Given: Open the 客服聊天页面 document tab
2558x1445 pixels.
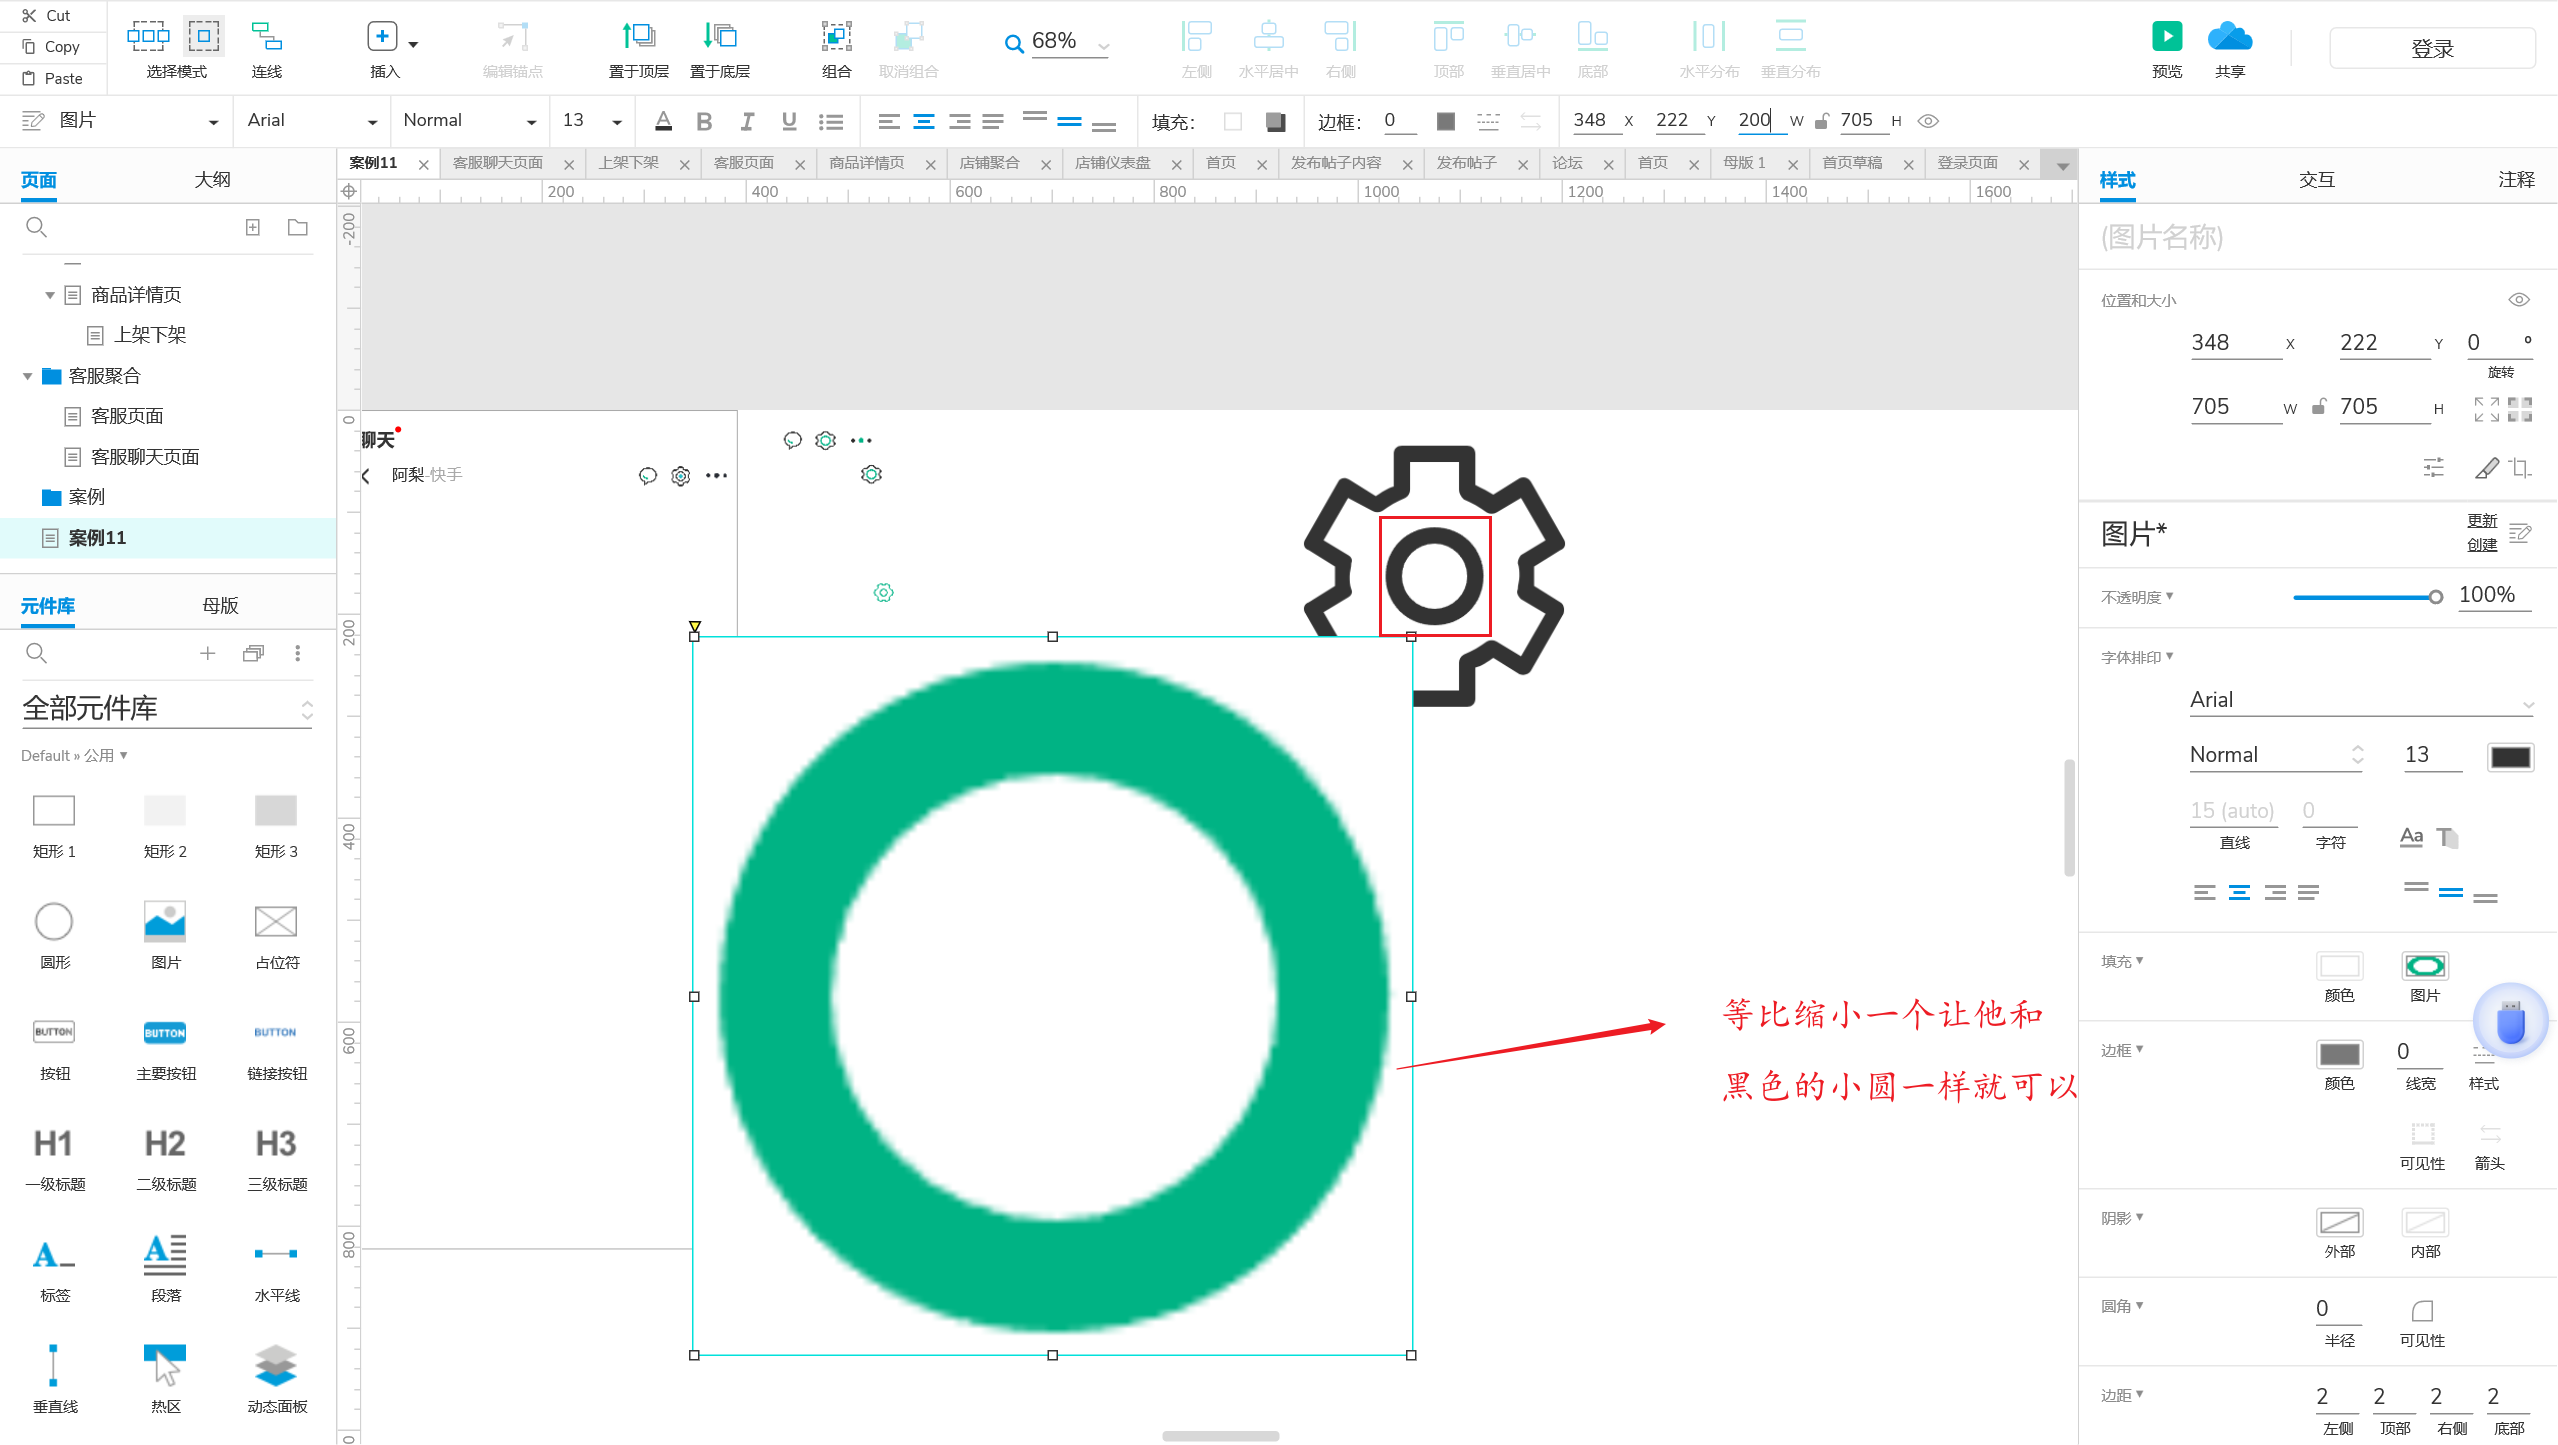Looking at the screenshot, I should click(x=498, y=163).
